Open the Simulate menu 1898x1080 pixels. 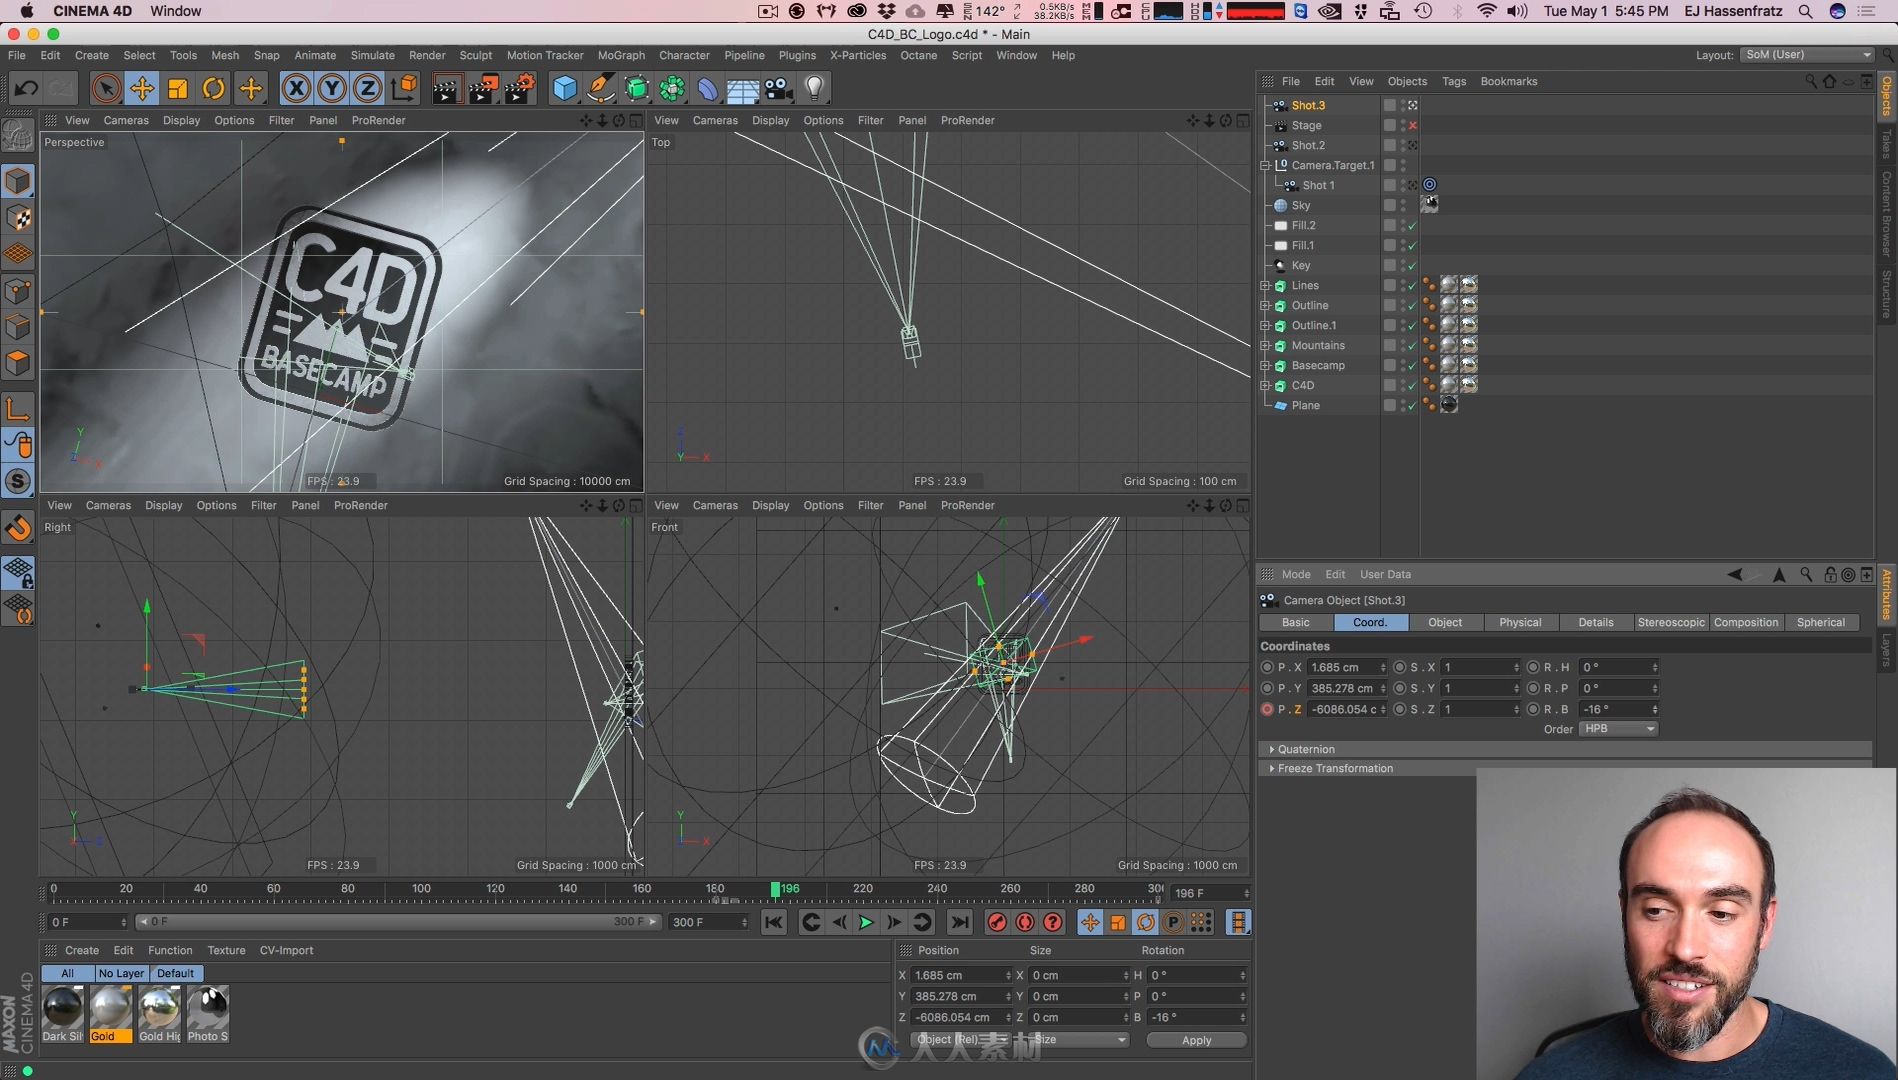pyautogui.click(x=372, y=55)
